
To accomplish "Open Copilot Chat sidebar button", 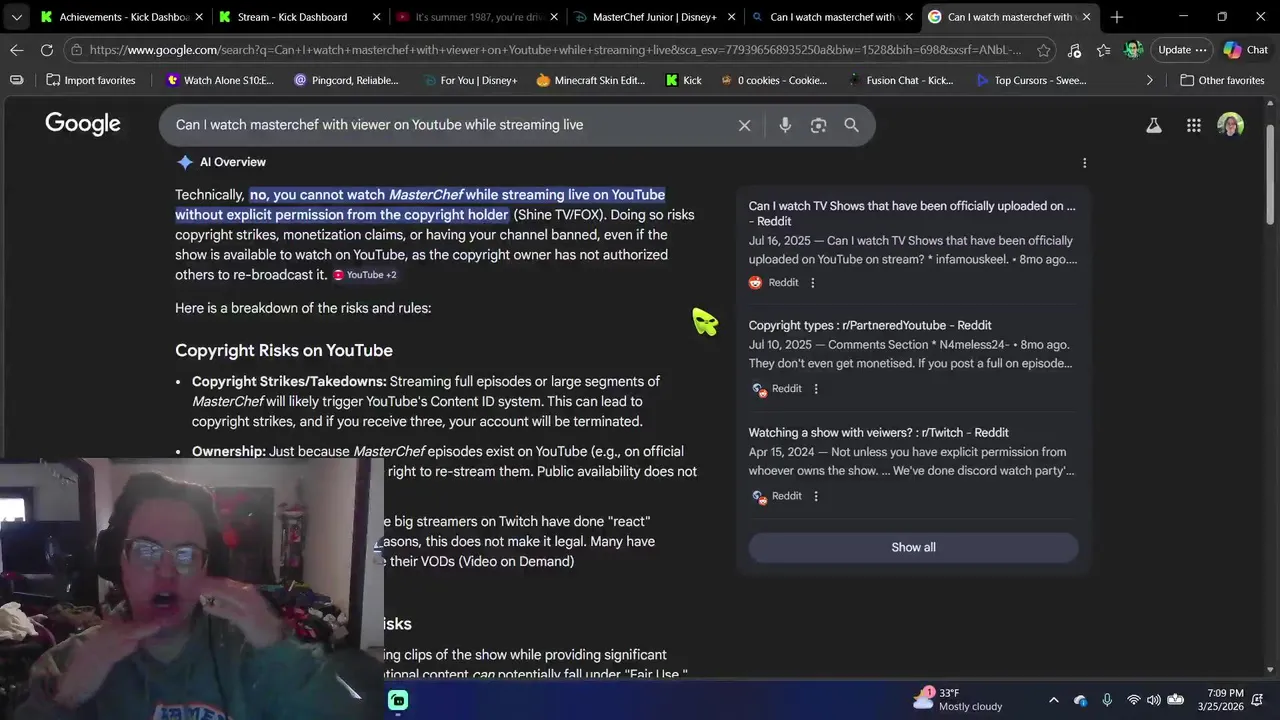I will (1246, 50).
